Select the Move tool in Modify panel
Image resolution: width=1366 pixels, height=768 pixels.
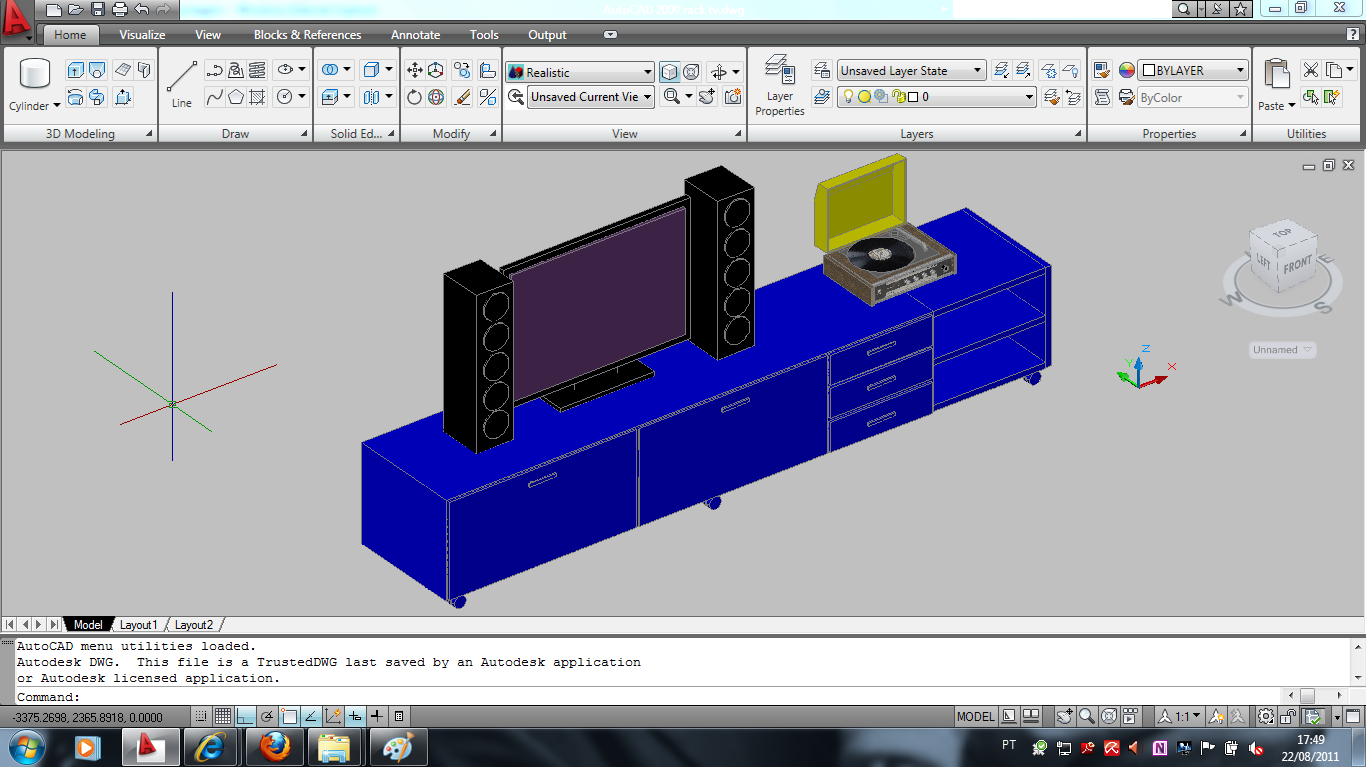pyautogui.click(x=414, y=69)
